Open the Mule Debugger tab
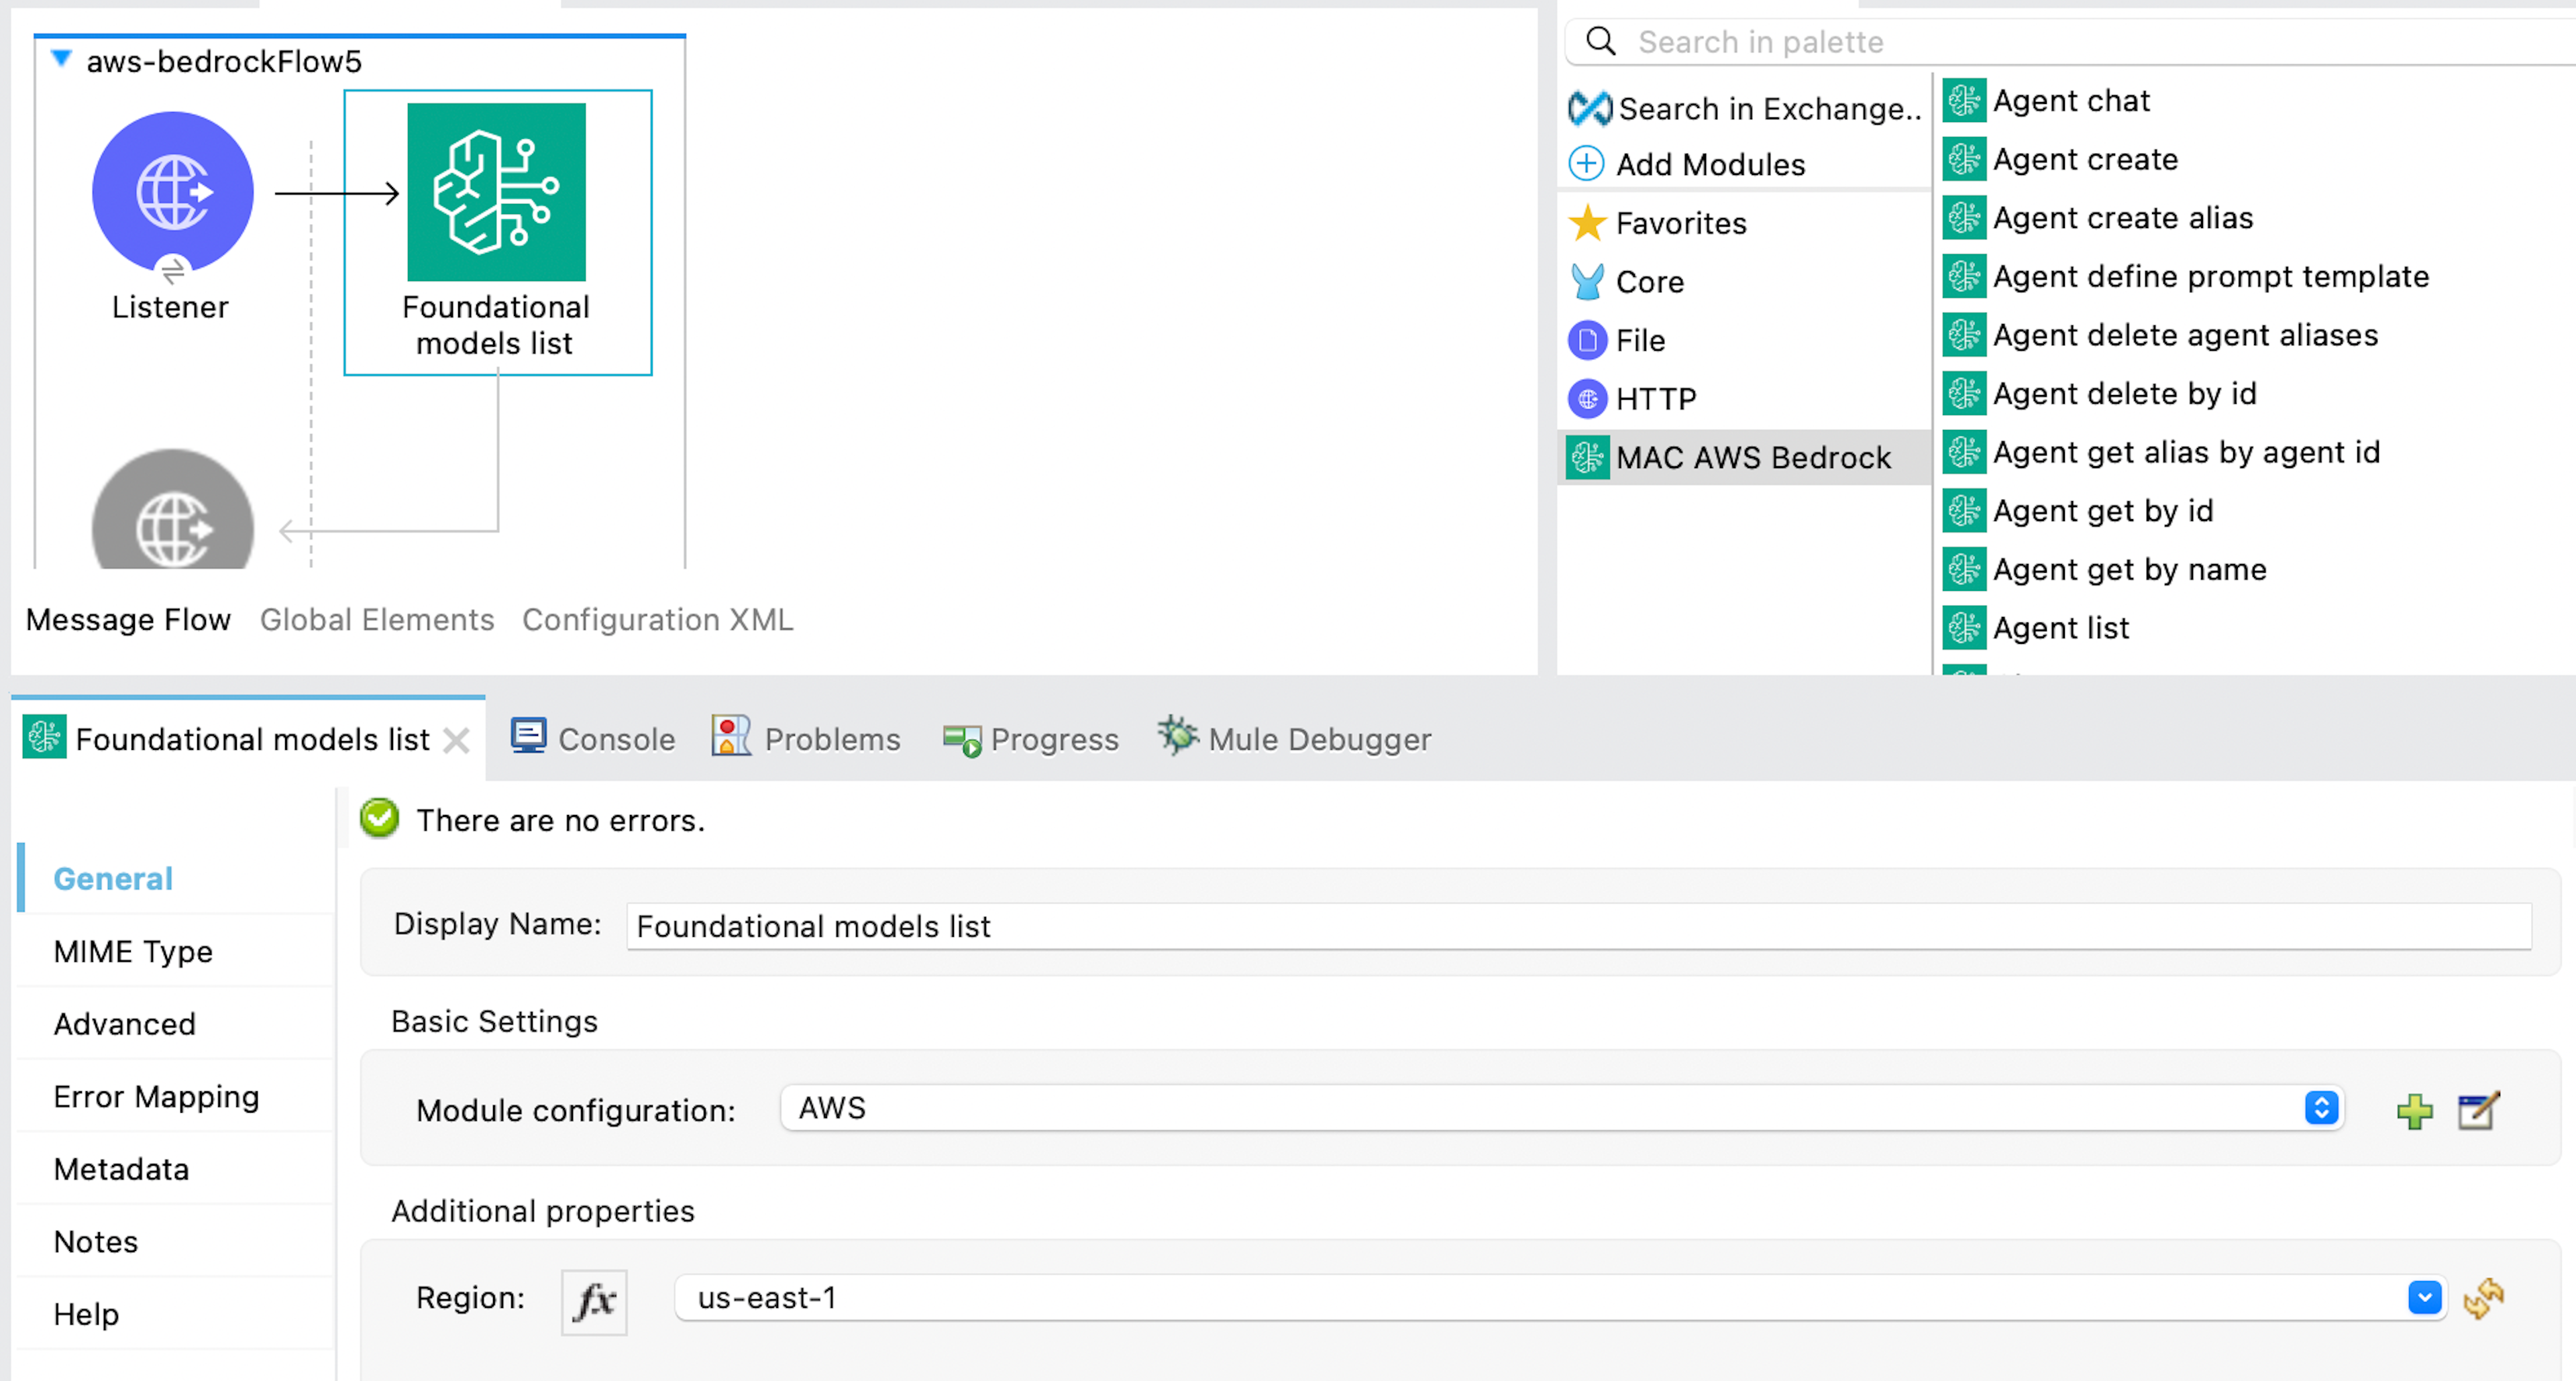Screen dimensions: 2576x1381 pyautogui.click(x=1295, y=739)
